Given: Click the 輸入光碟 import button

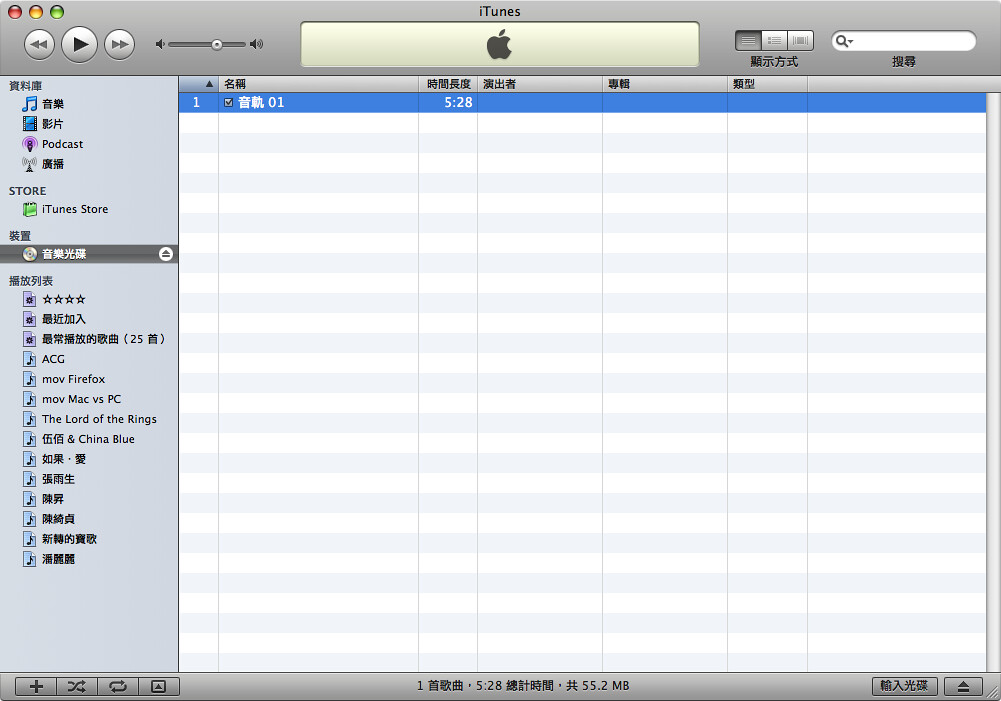Looking at the screenshot, I should coord(904,686).
